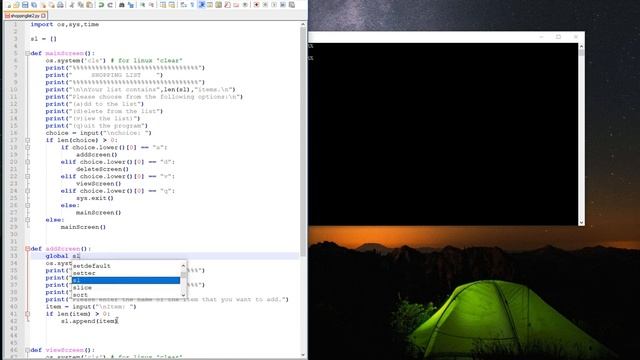This screenshot has height=360, width=640.
Task: Click the Open file toolbar icon
Action: tap(16, 5)
